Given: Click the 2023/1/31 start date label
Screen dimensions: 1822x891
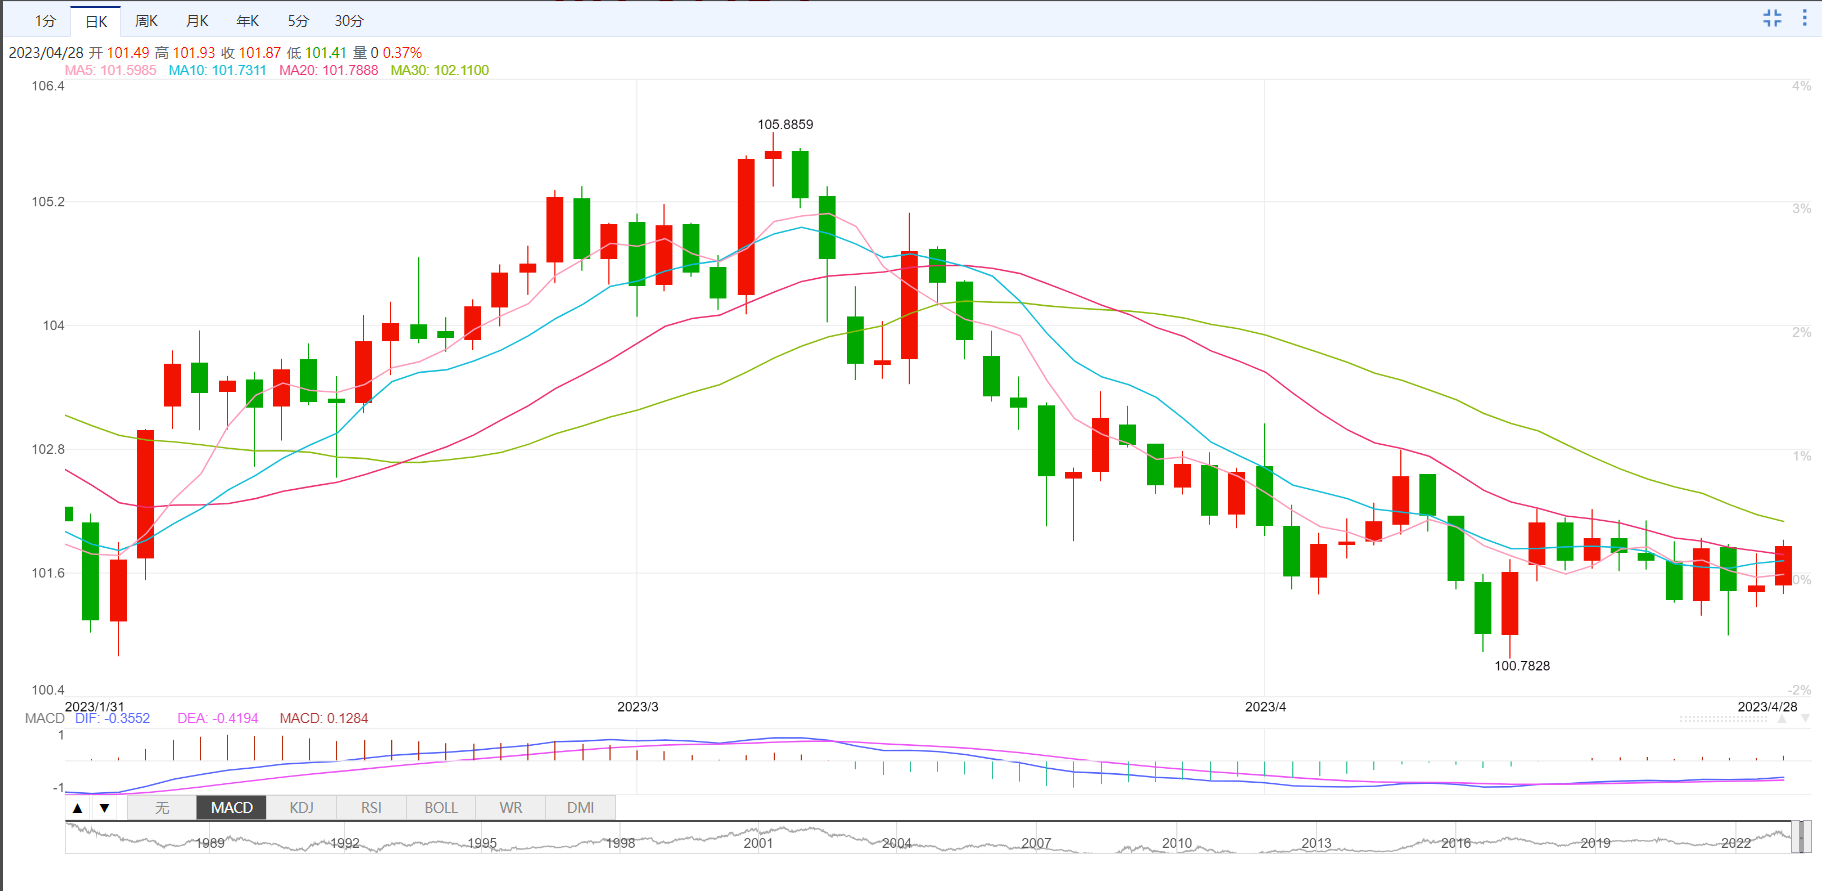Looking at the screenshot, I should 95,706.
